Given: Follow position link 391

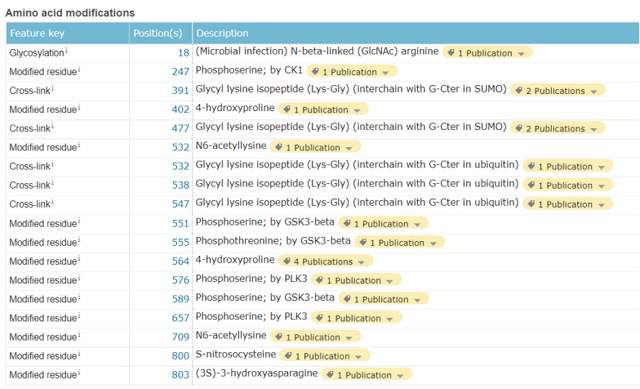Looking at the screenshot, I should point(180,91).
